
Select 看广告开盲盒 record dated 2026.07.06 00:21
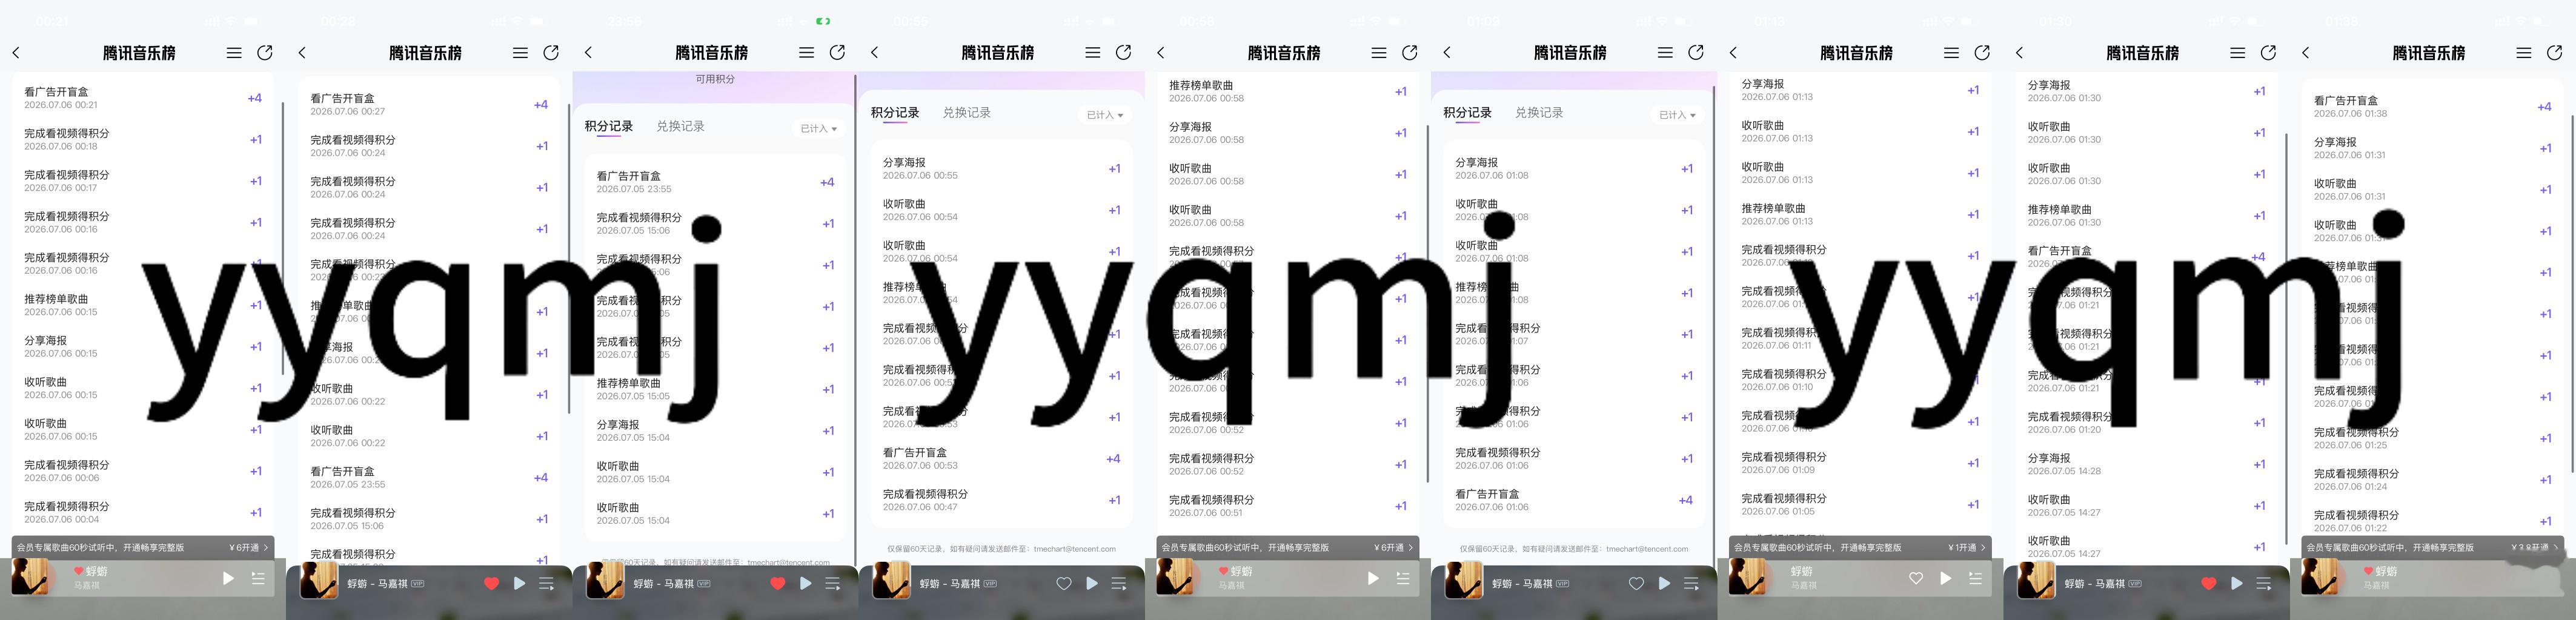coord(143,97)
